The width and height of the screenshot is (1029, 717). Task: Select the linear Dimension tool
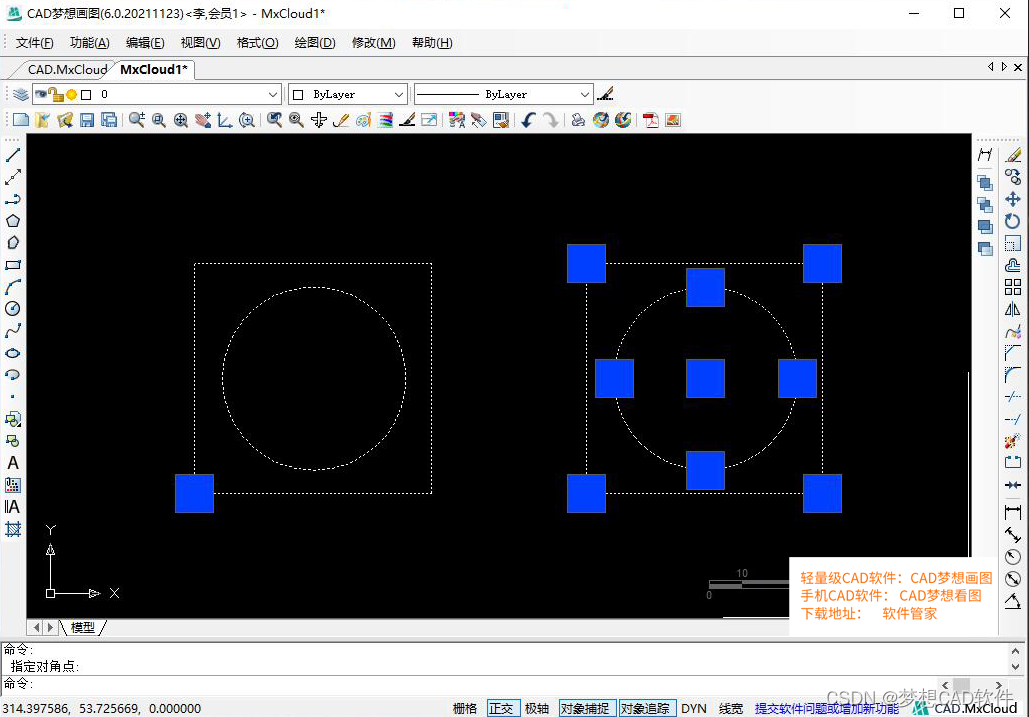point(1013,512)
